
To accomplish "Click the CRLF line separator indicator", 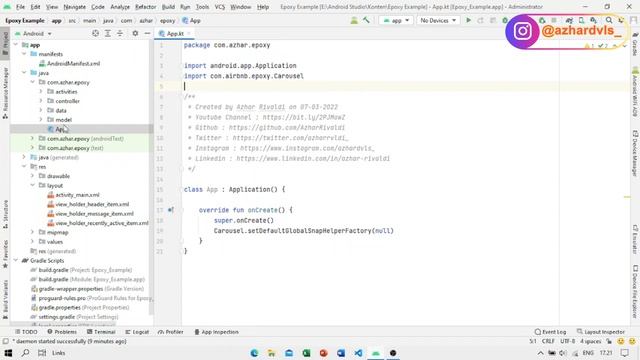I will [x=548, y=341].
